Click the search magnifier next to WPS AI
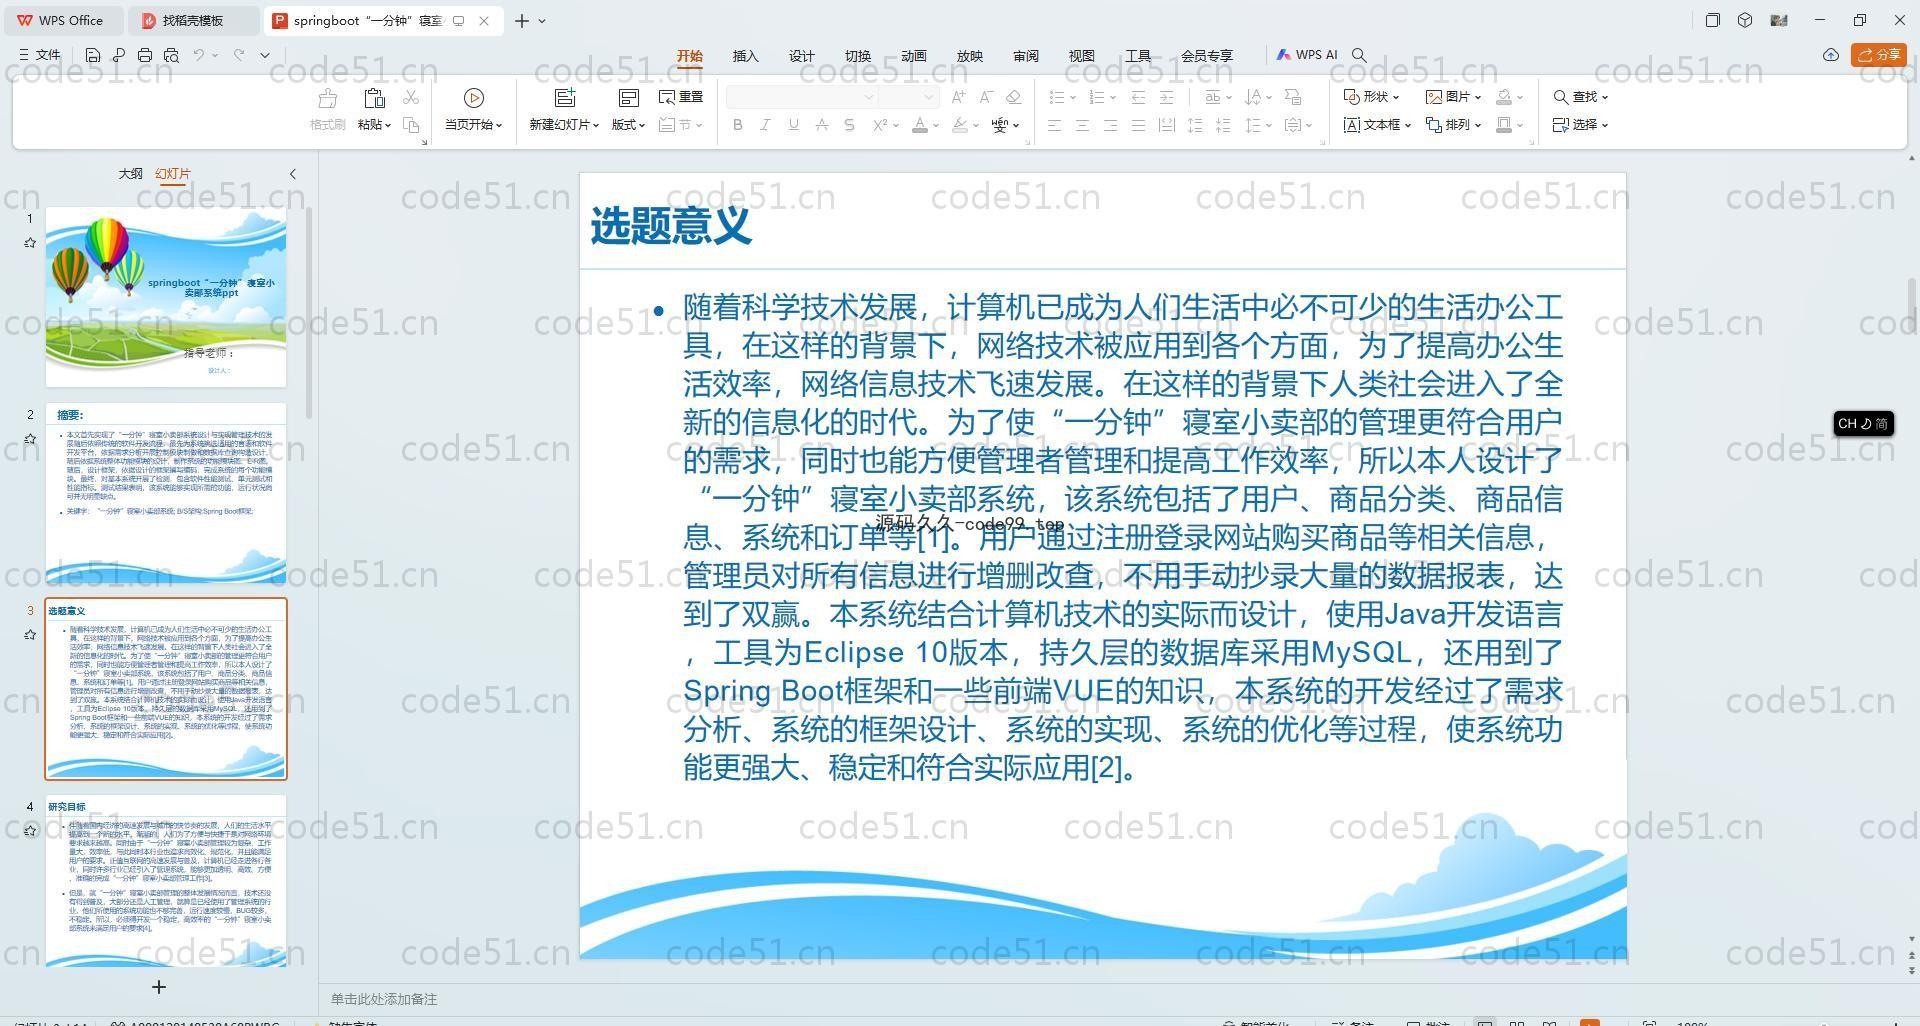 [1359, 55]
